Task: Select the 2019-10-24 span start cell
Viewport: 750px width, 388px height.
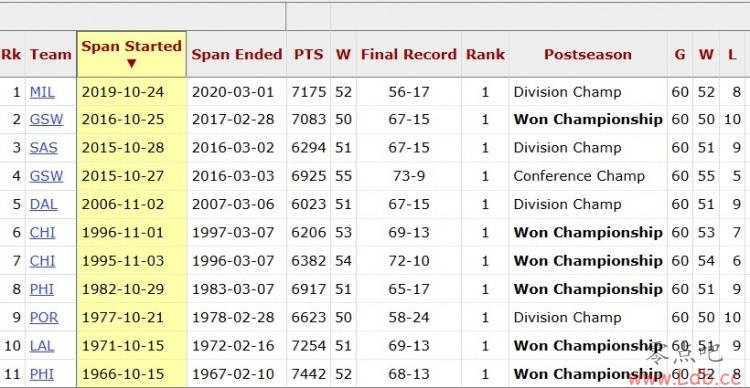Action: 132,92
